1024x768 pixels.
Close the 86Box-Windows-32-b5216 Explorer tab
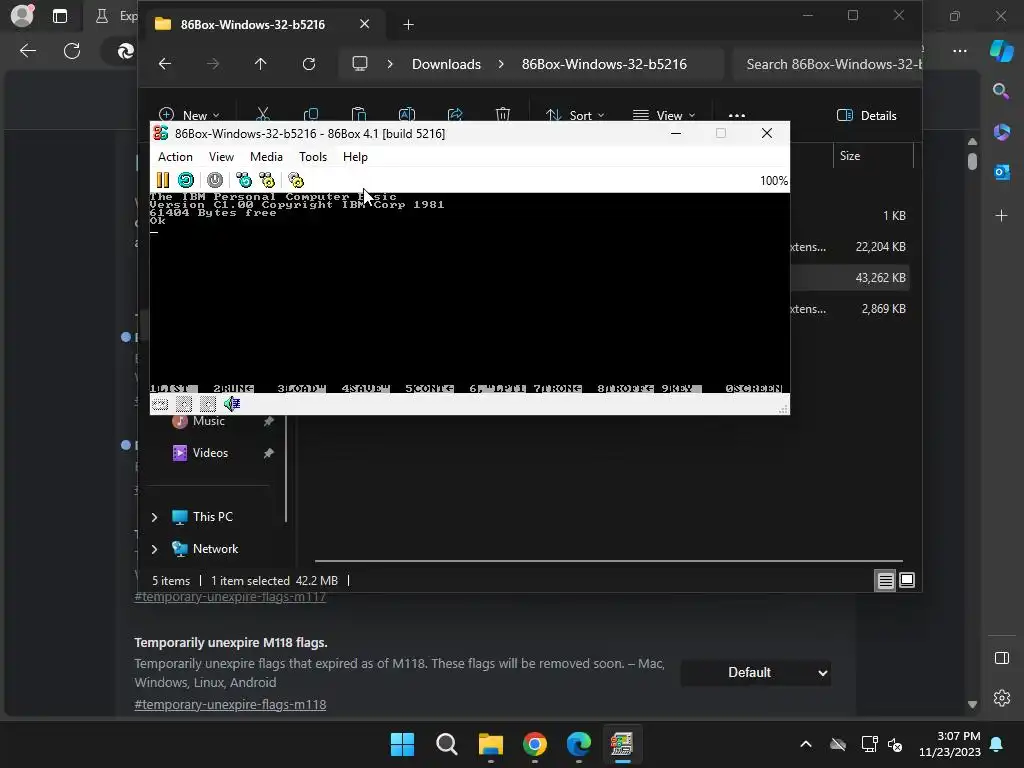click(364, 24)
